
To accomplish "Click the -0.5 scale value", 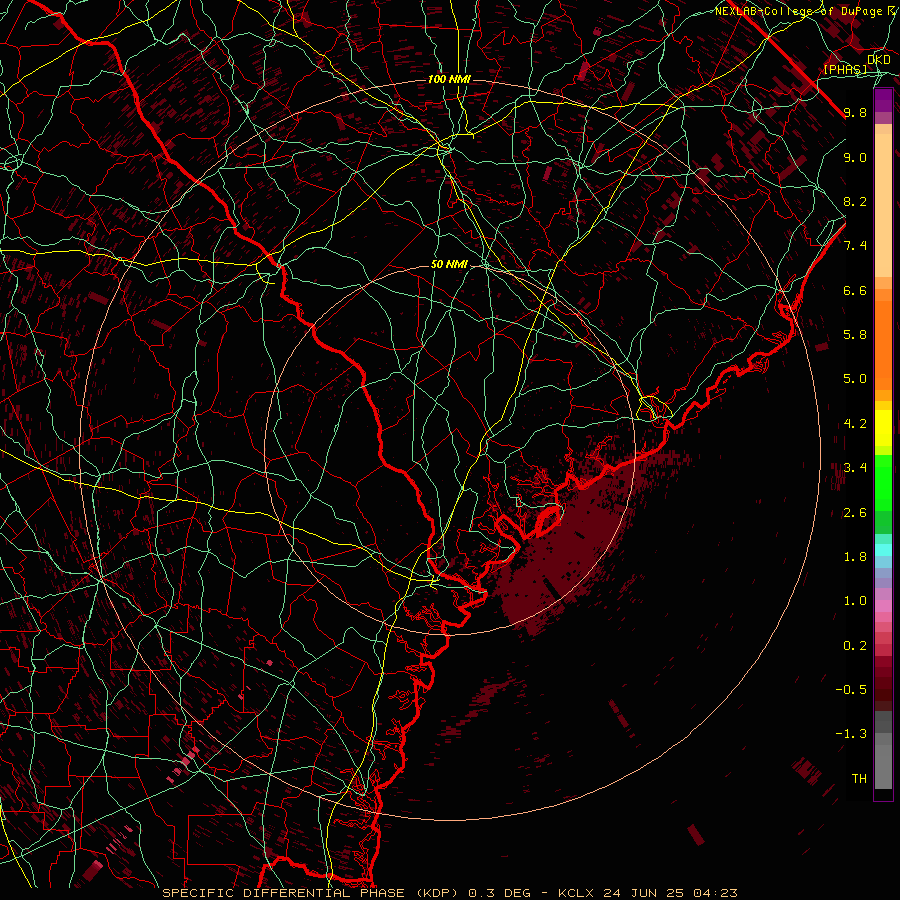I will pyautogui.click(x=851, y=690).
